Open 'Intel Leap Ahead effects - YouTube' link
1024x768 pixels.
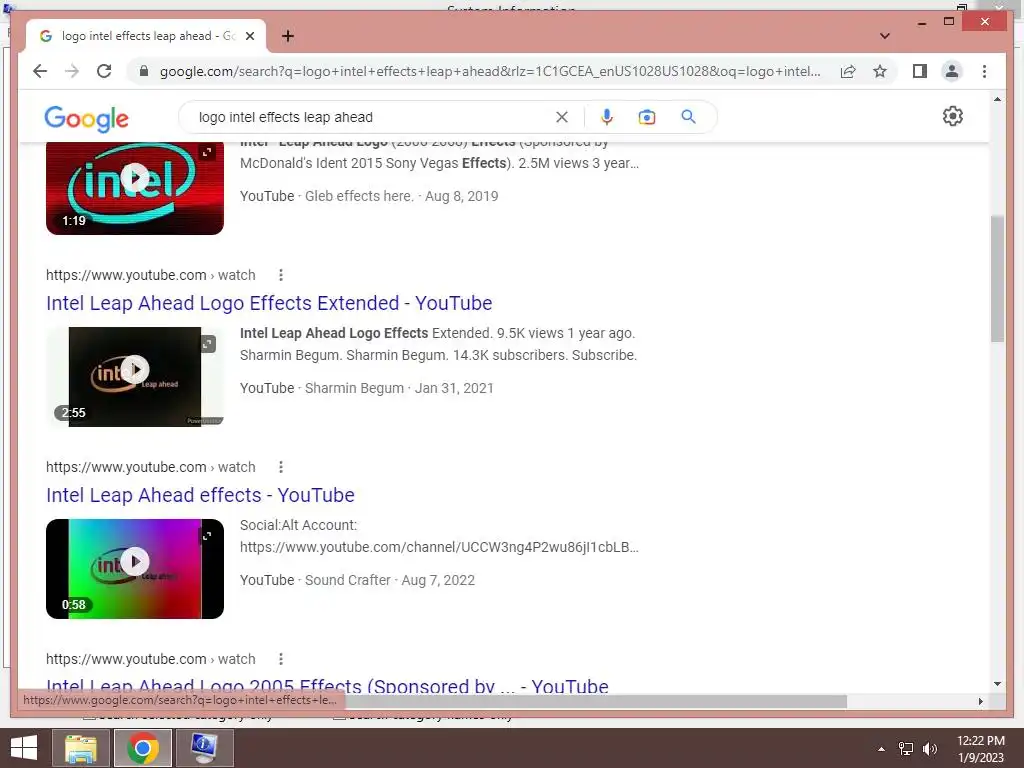point(200,495)
